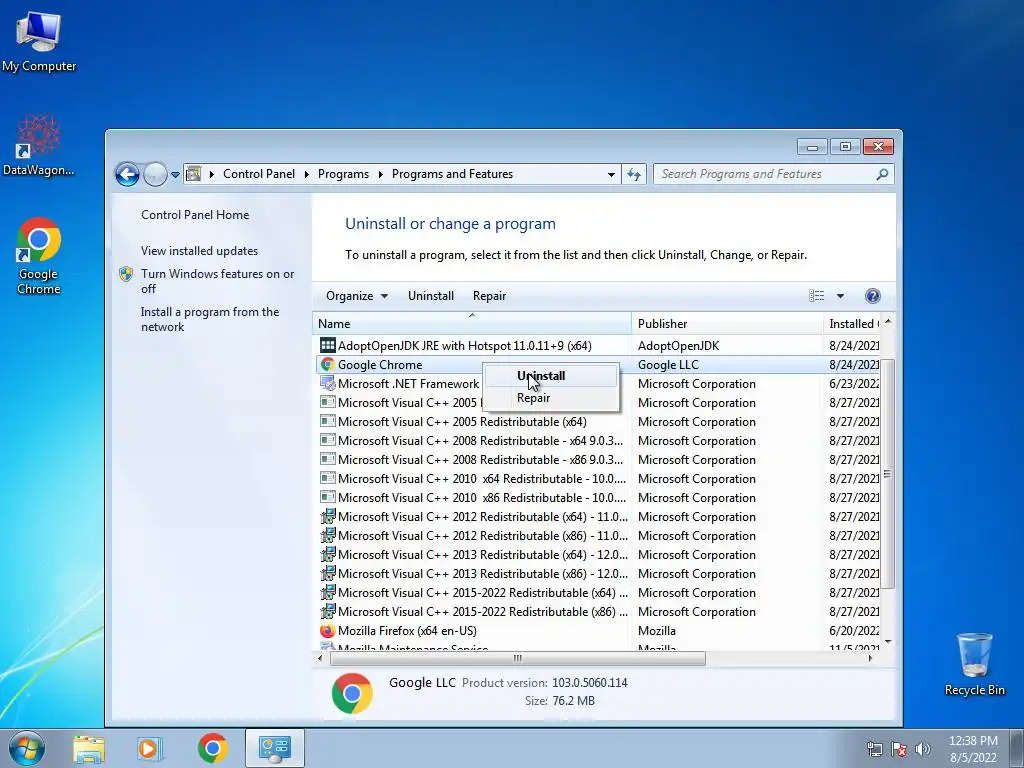Sort by the Installed On column header
This screenshot has height=768, width=1024.
[852, 324]
